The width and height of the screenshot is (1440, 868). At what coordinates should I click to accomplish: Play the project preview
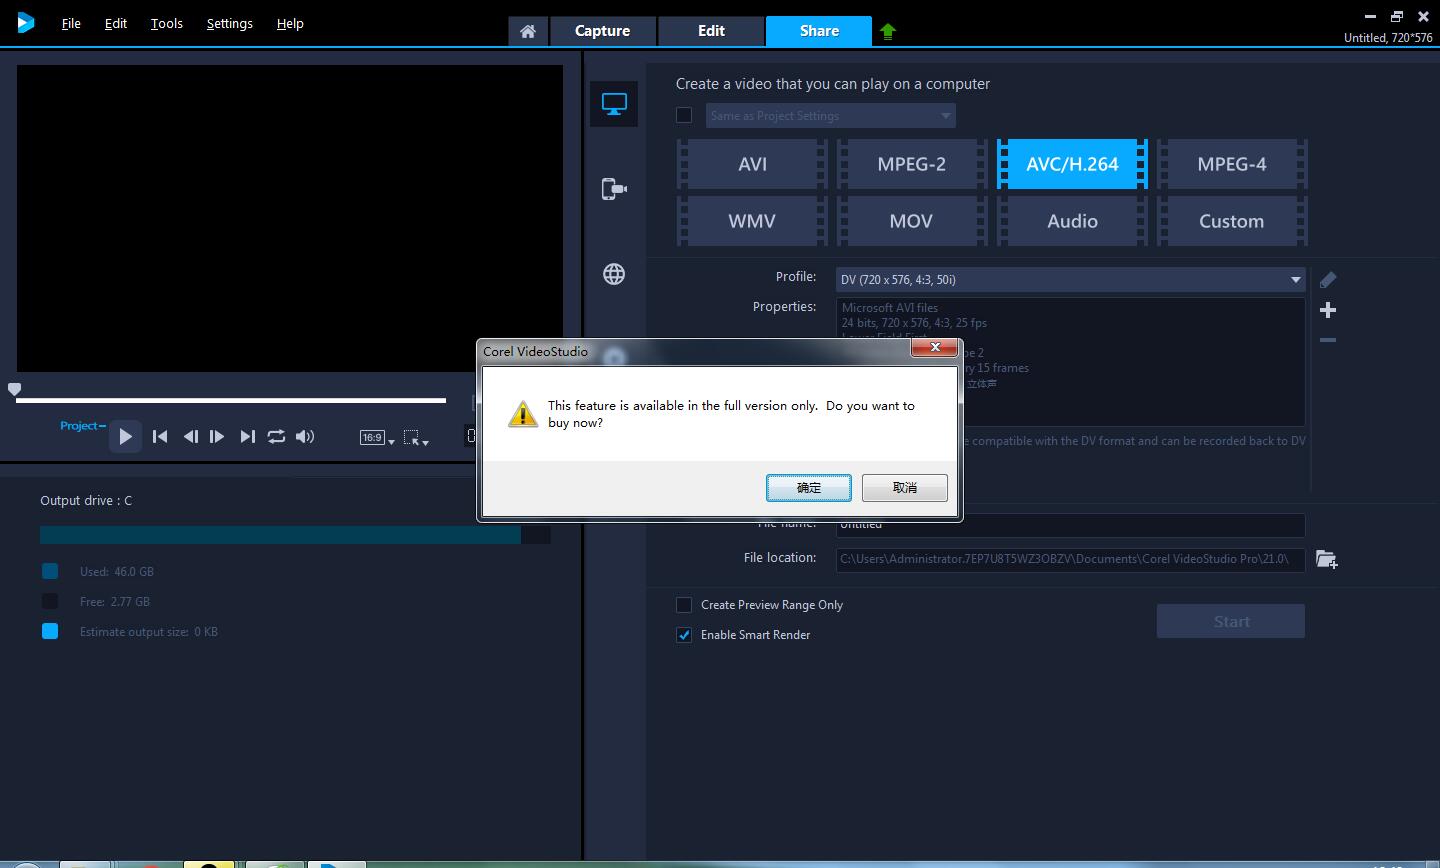click(125, 436)
